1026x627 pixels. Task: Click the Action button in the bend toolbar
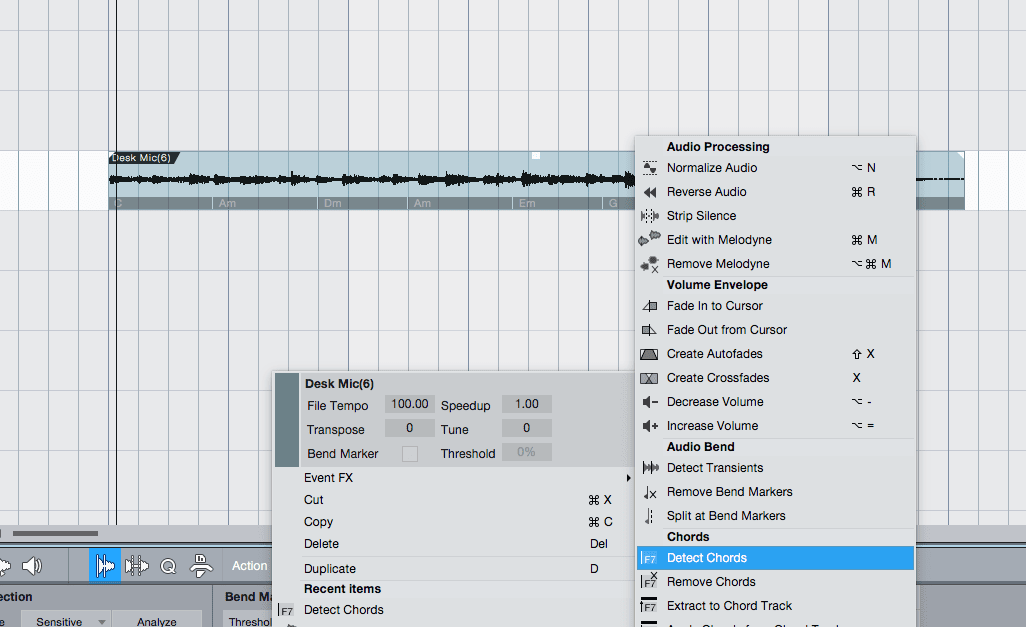click(248, 565)
